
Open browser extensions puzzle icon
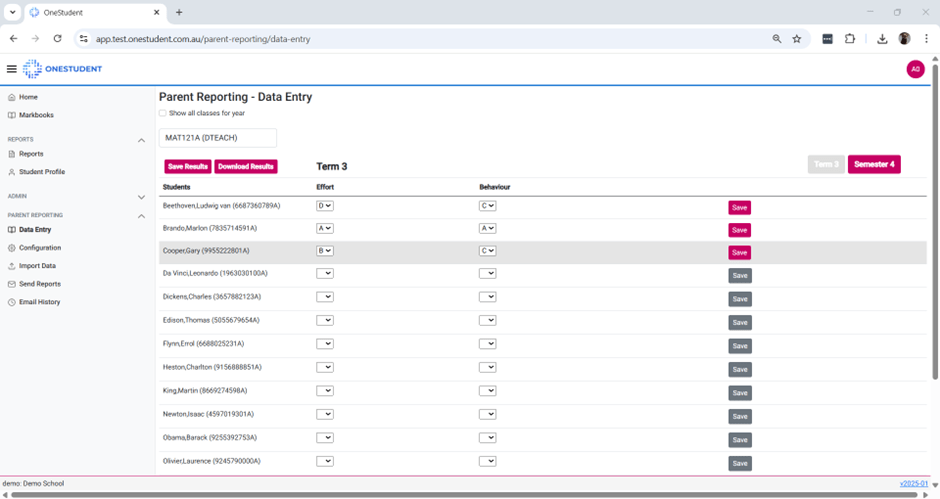coord(850,39)
